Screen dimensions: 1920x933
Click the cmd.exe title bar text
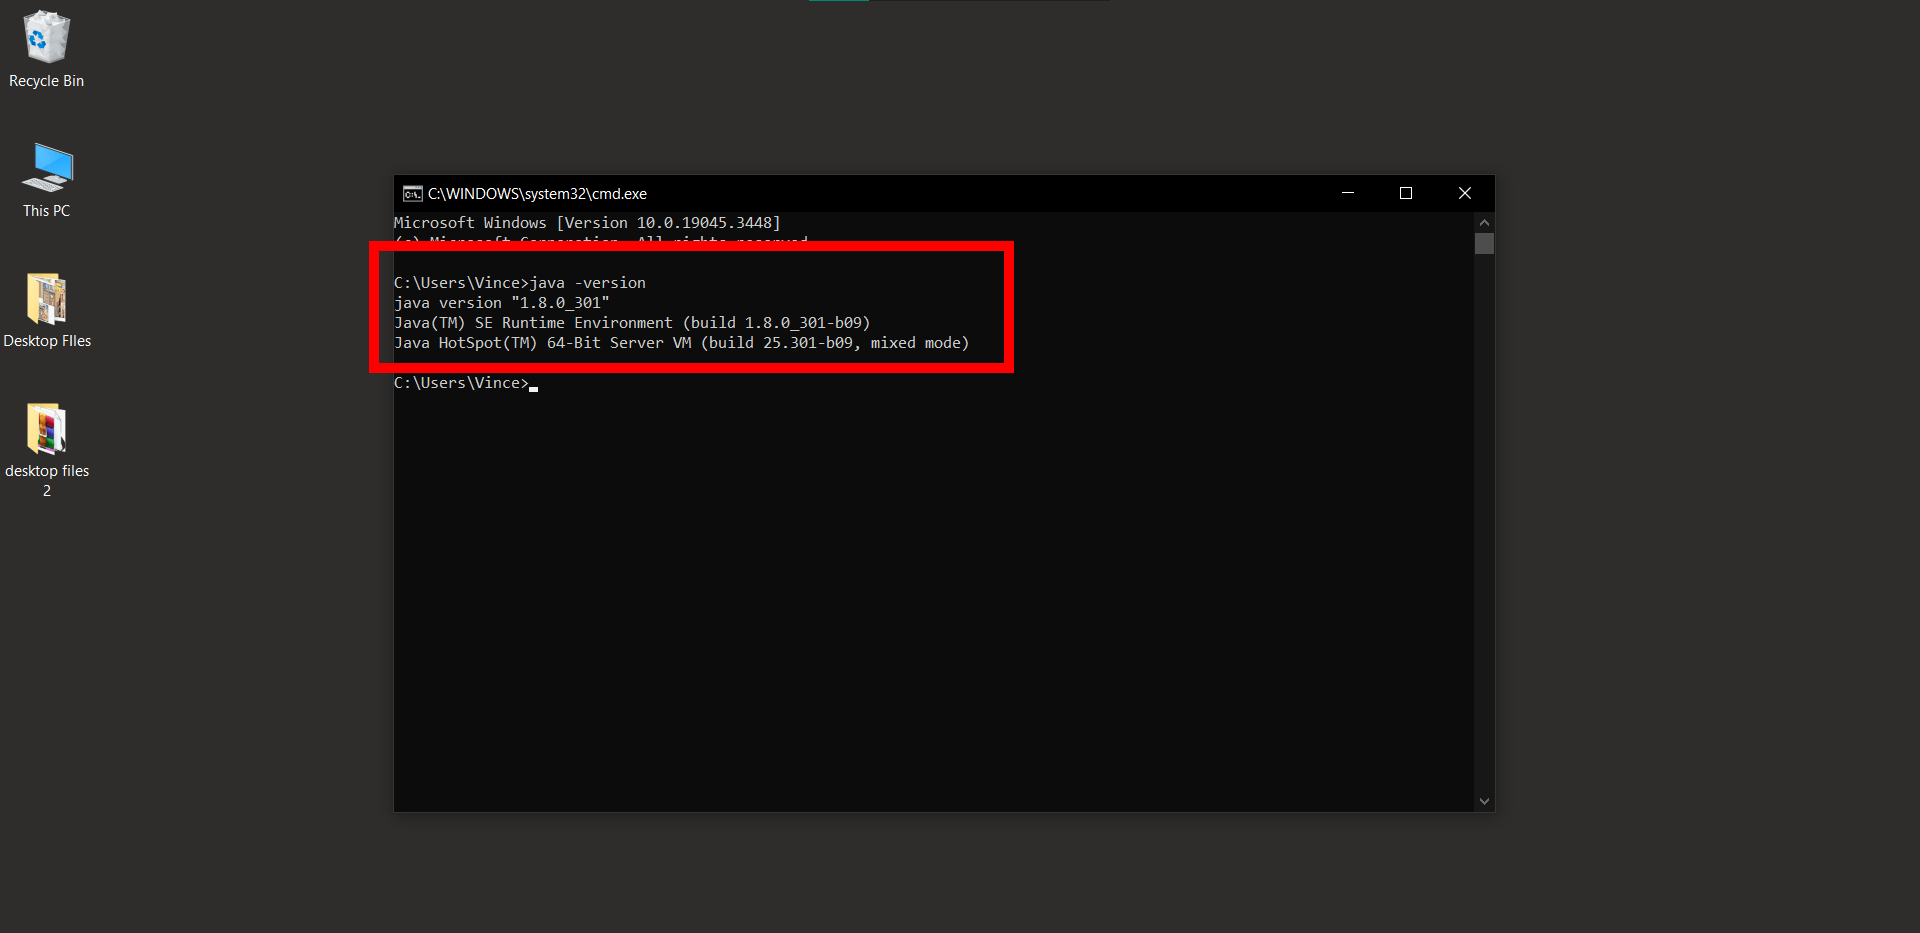pyautogui.click(x=537, y=193)
